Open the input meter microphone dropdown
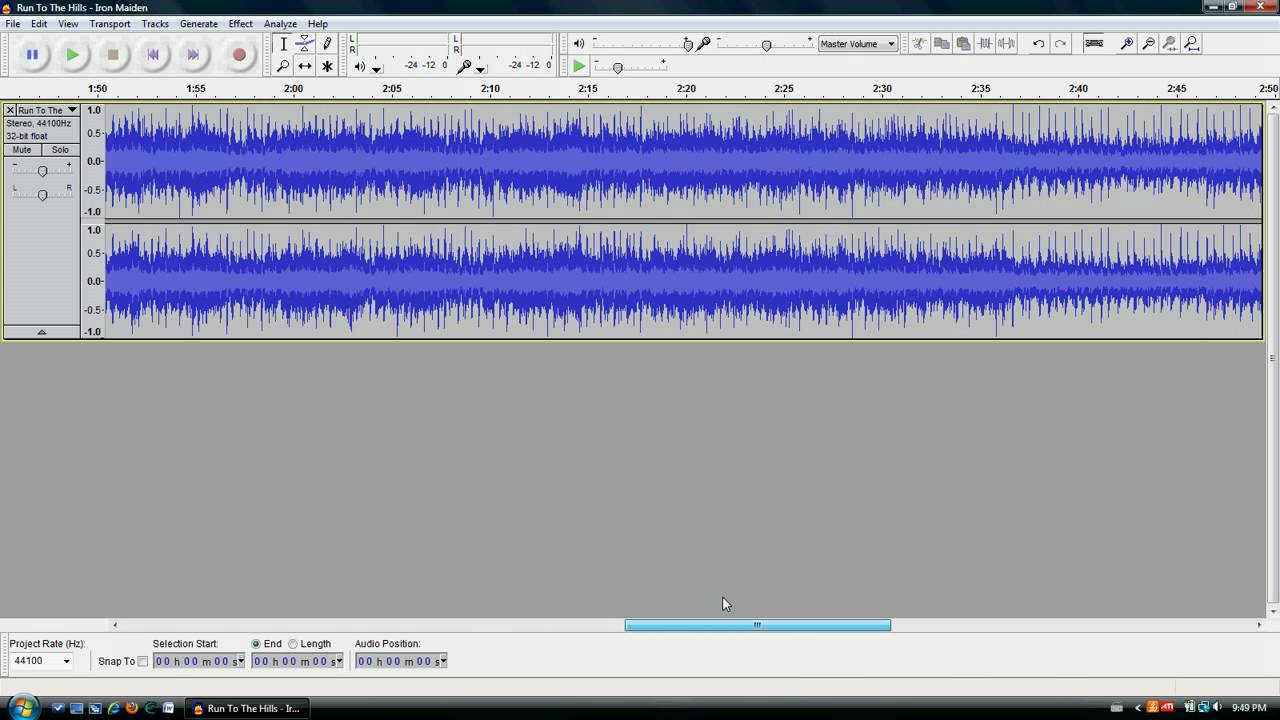This screenshot has height=720, width=1280. pyautogui.click(x=481, y=69)
